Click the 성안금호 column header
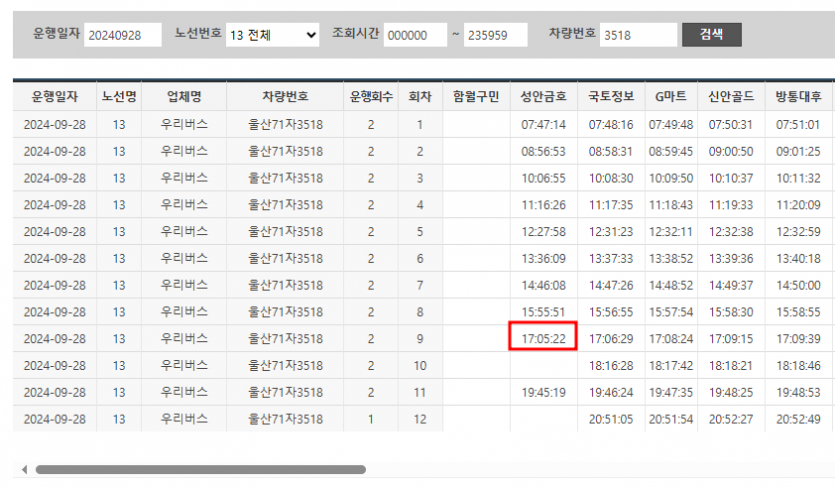The width and height of the screenshot is (835, 487). (543, 97)
